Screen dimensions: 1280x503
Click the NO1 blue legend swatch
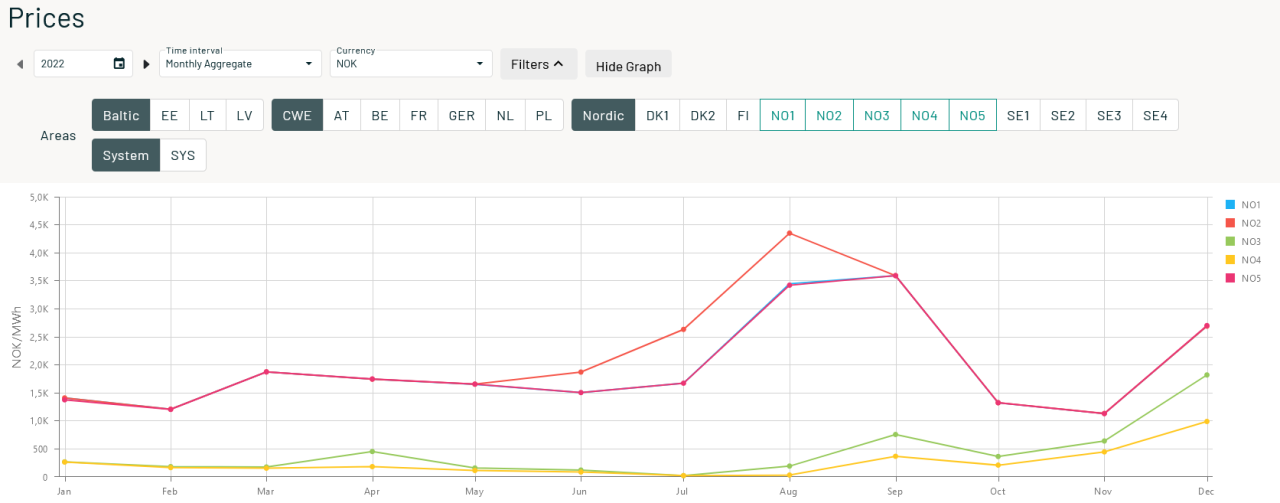[1231, 204]
